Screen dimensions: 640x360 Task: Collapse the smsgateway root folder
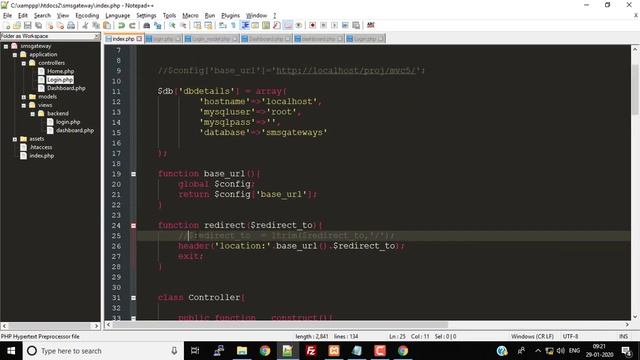coord(6,47)
